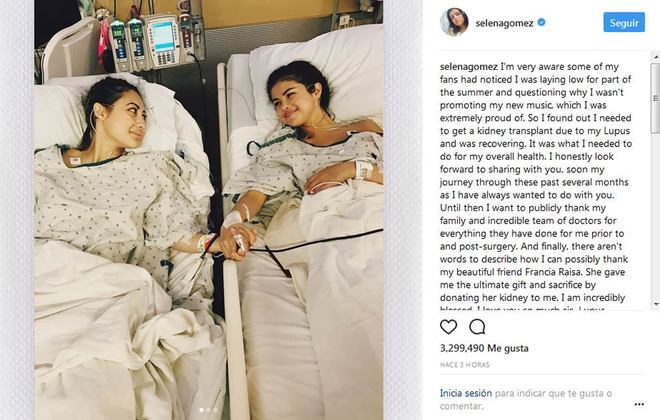Open comments with the speech bubble icon

[477, 327]
